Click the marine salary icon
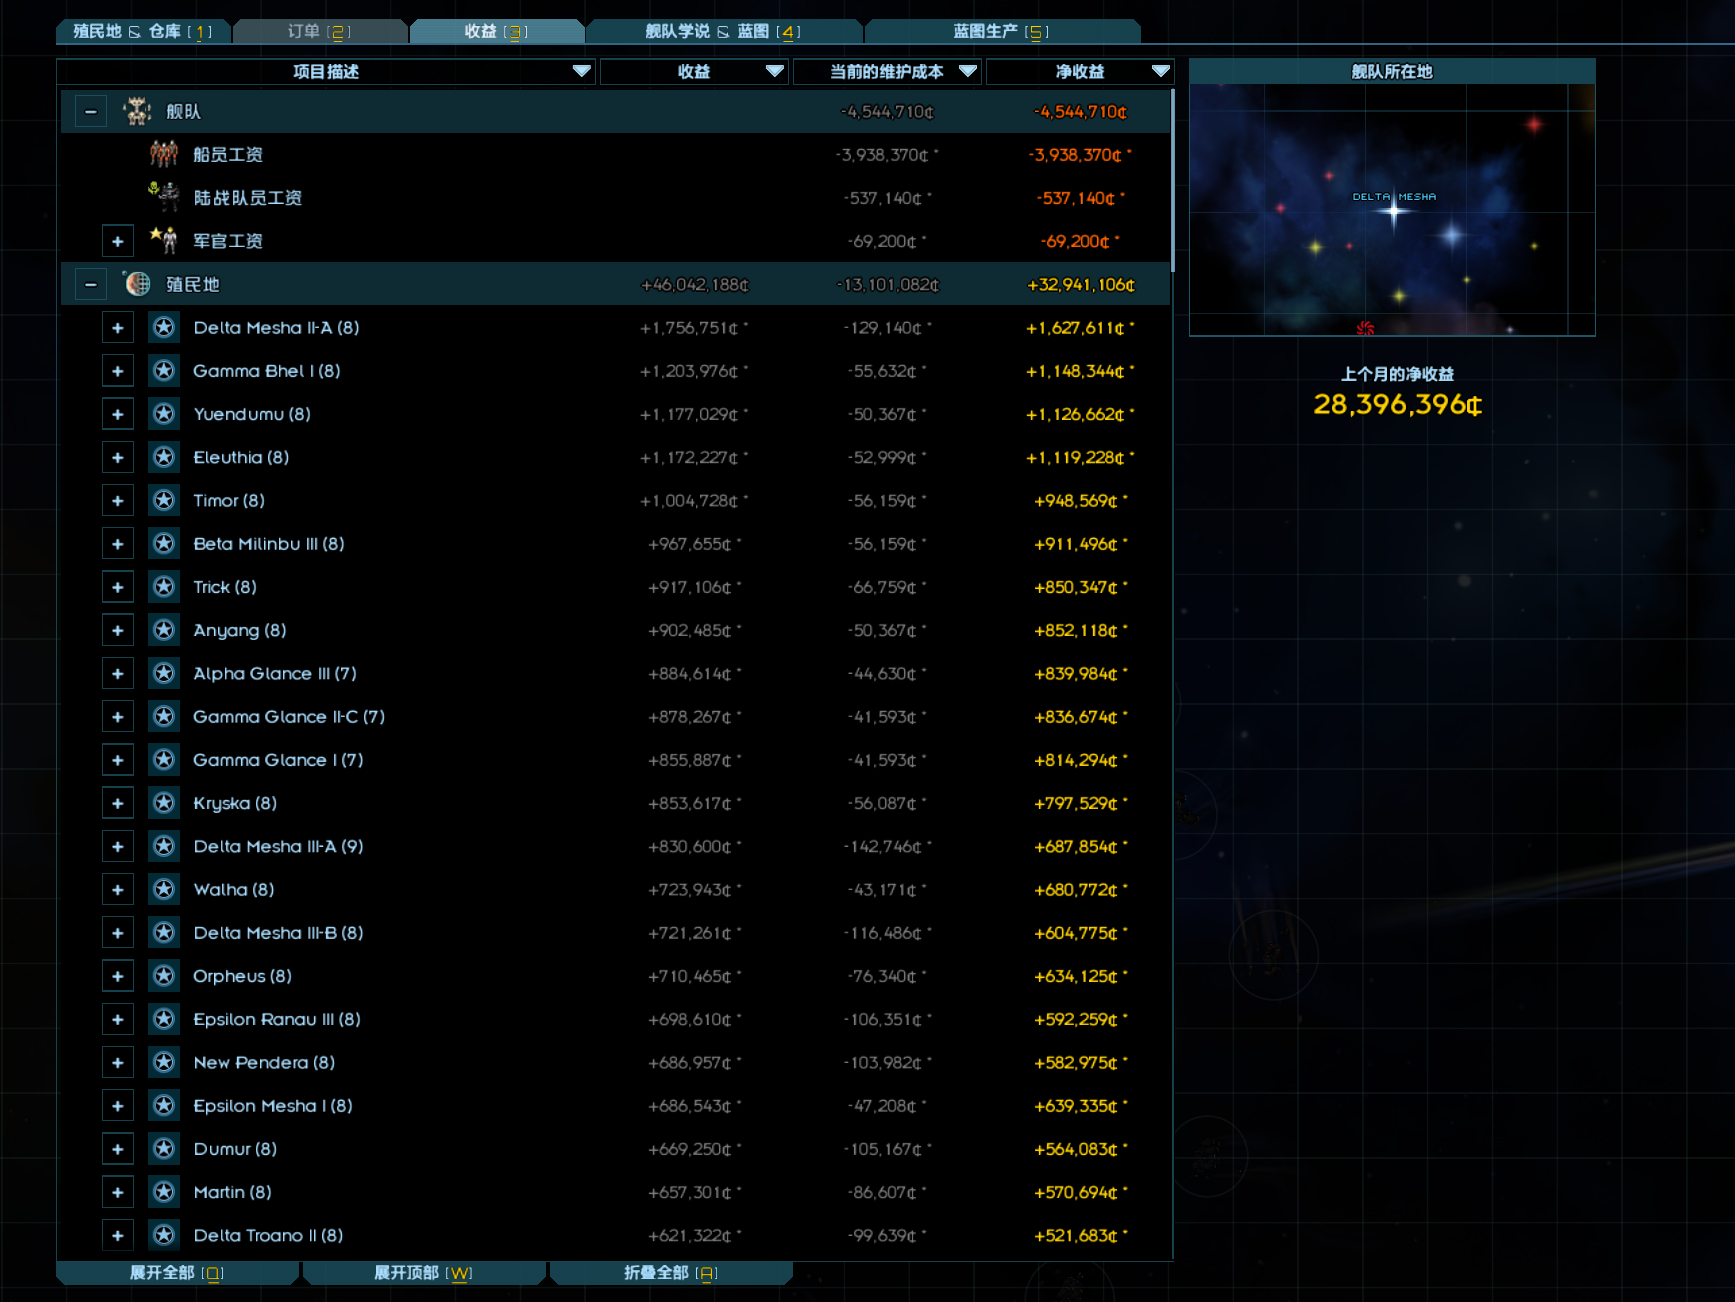The image size is (1735, 1302). point(164,197)
